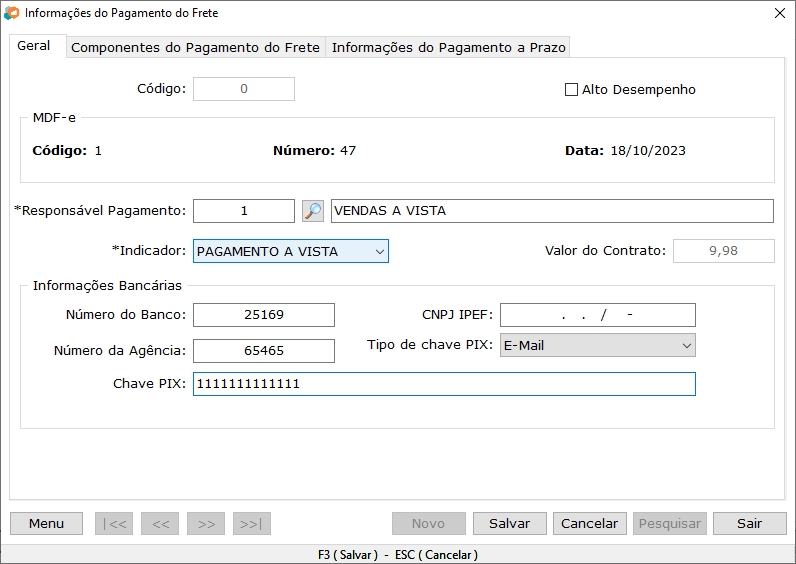Open the Indicador dropdown
Viewport: 796px width, 564px height.
pyautogui.click(x=290, y=251)
